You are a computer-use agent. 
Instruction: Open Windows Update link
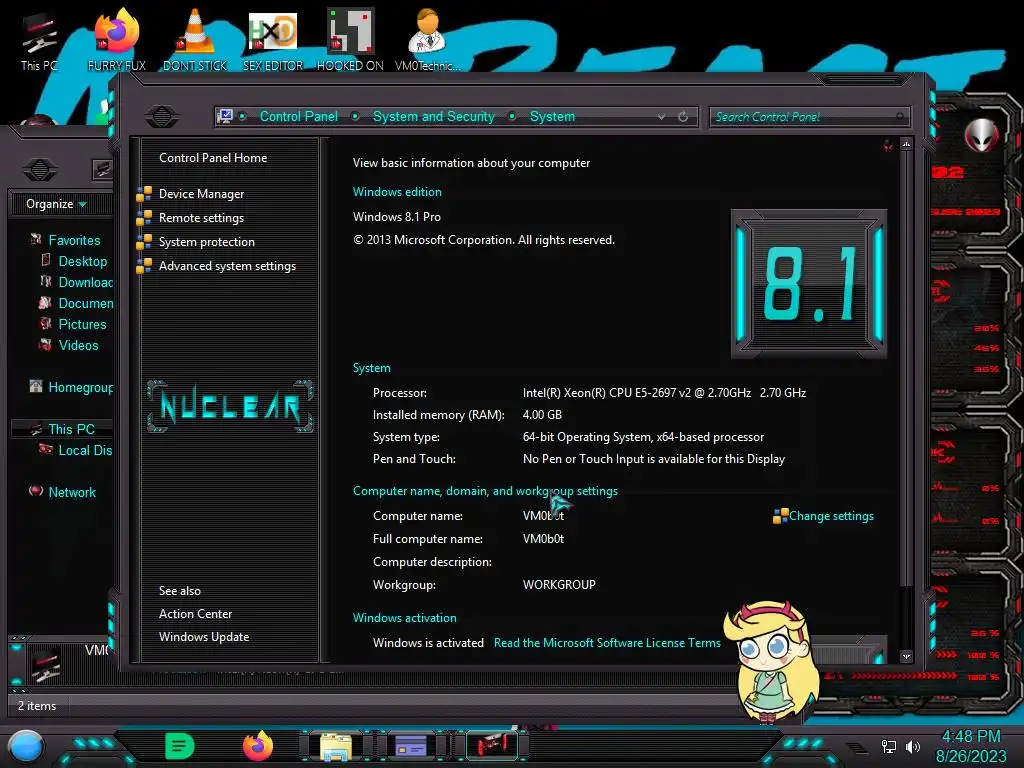(x=204, y=637)
